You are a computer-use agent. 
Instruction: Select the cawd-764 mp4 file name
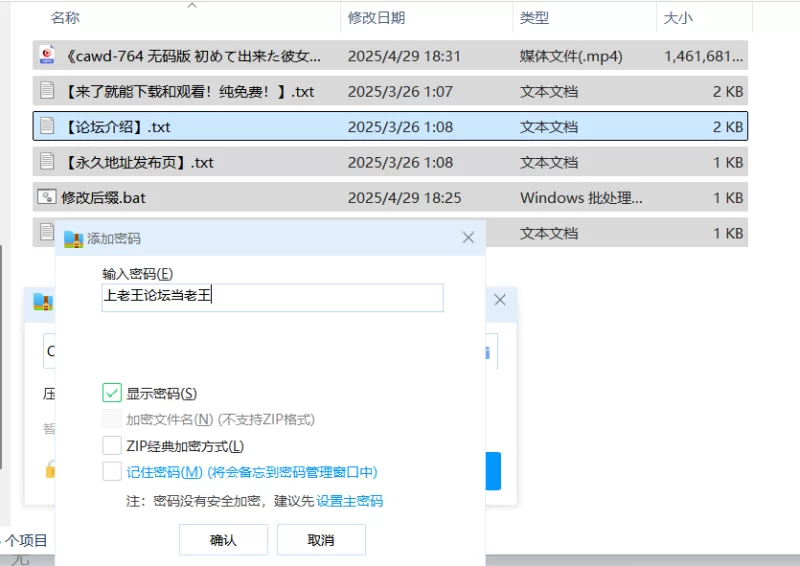[193, 56]
